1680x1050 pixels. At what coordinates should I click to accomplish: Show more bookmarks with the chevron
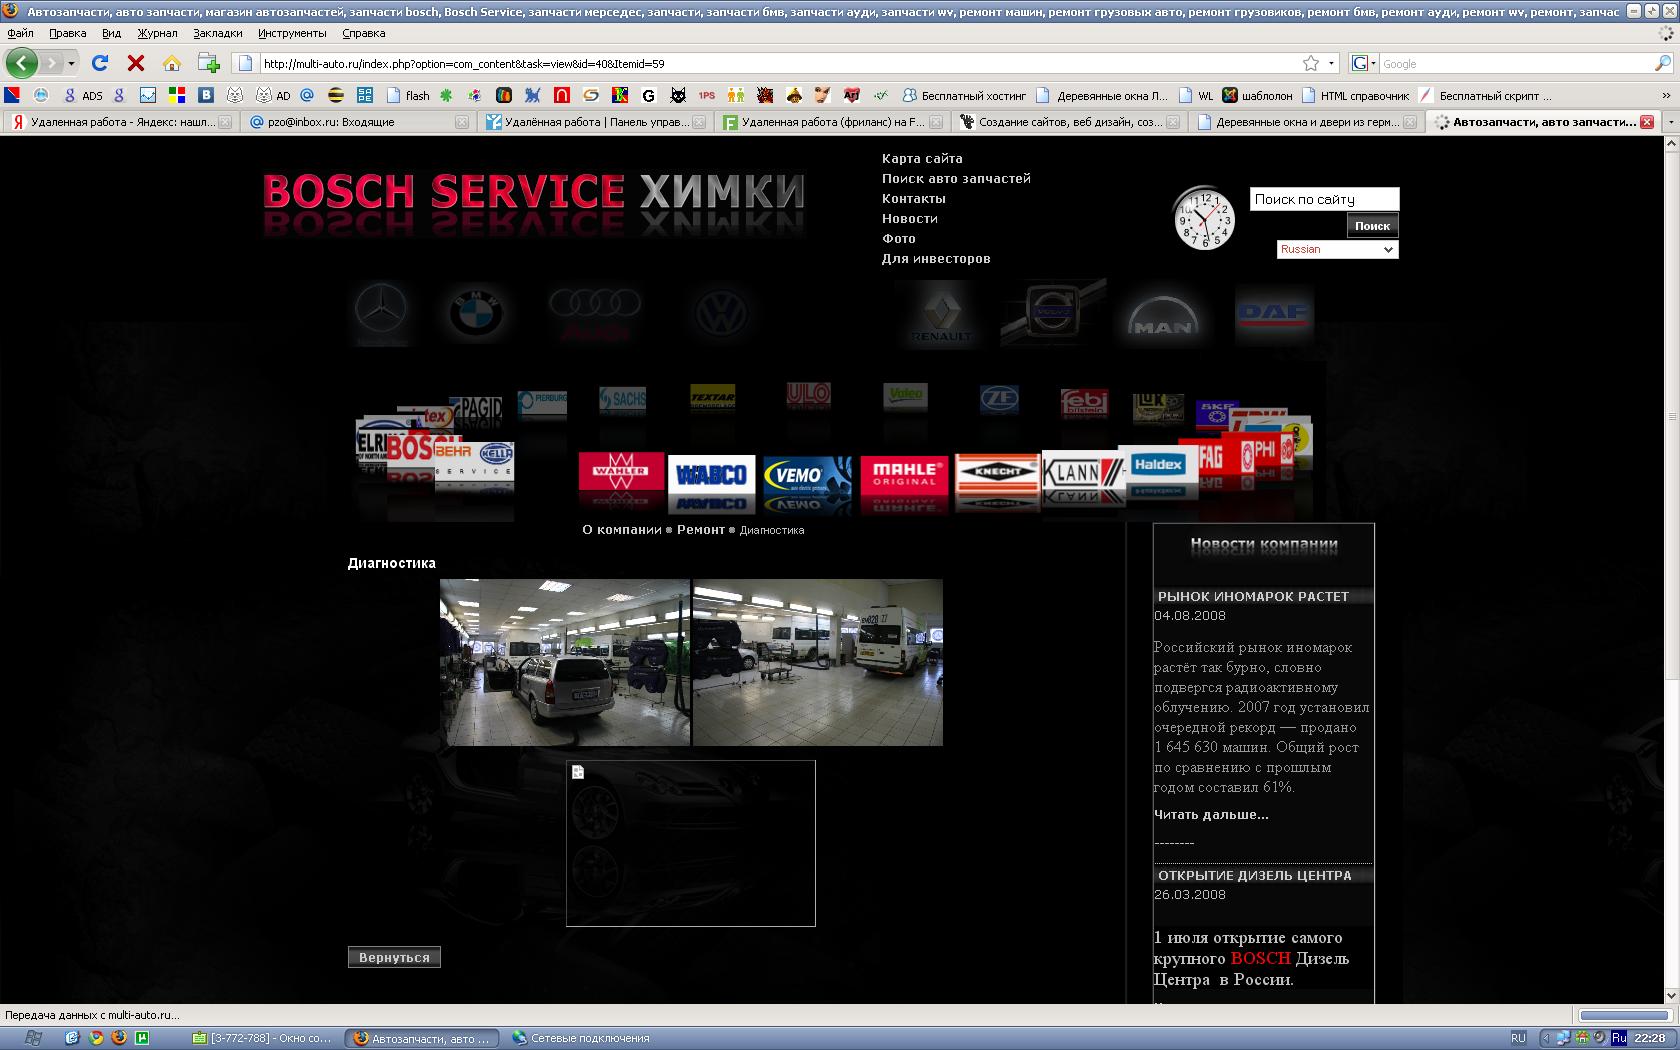point(1666,95)
